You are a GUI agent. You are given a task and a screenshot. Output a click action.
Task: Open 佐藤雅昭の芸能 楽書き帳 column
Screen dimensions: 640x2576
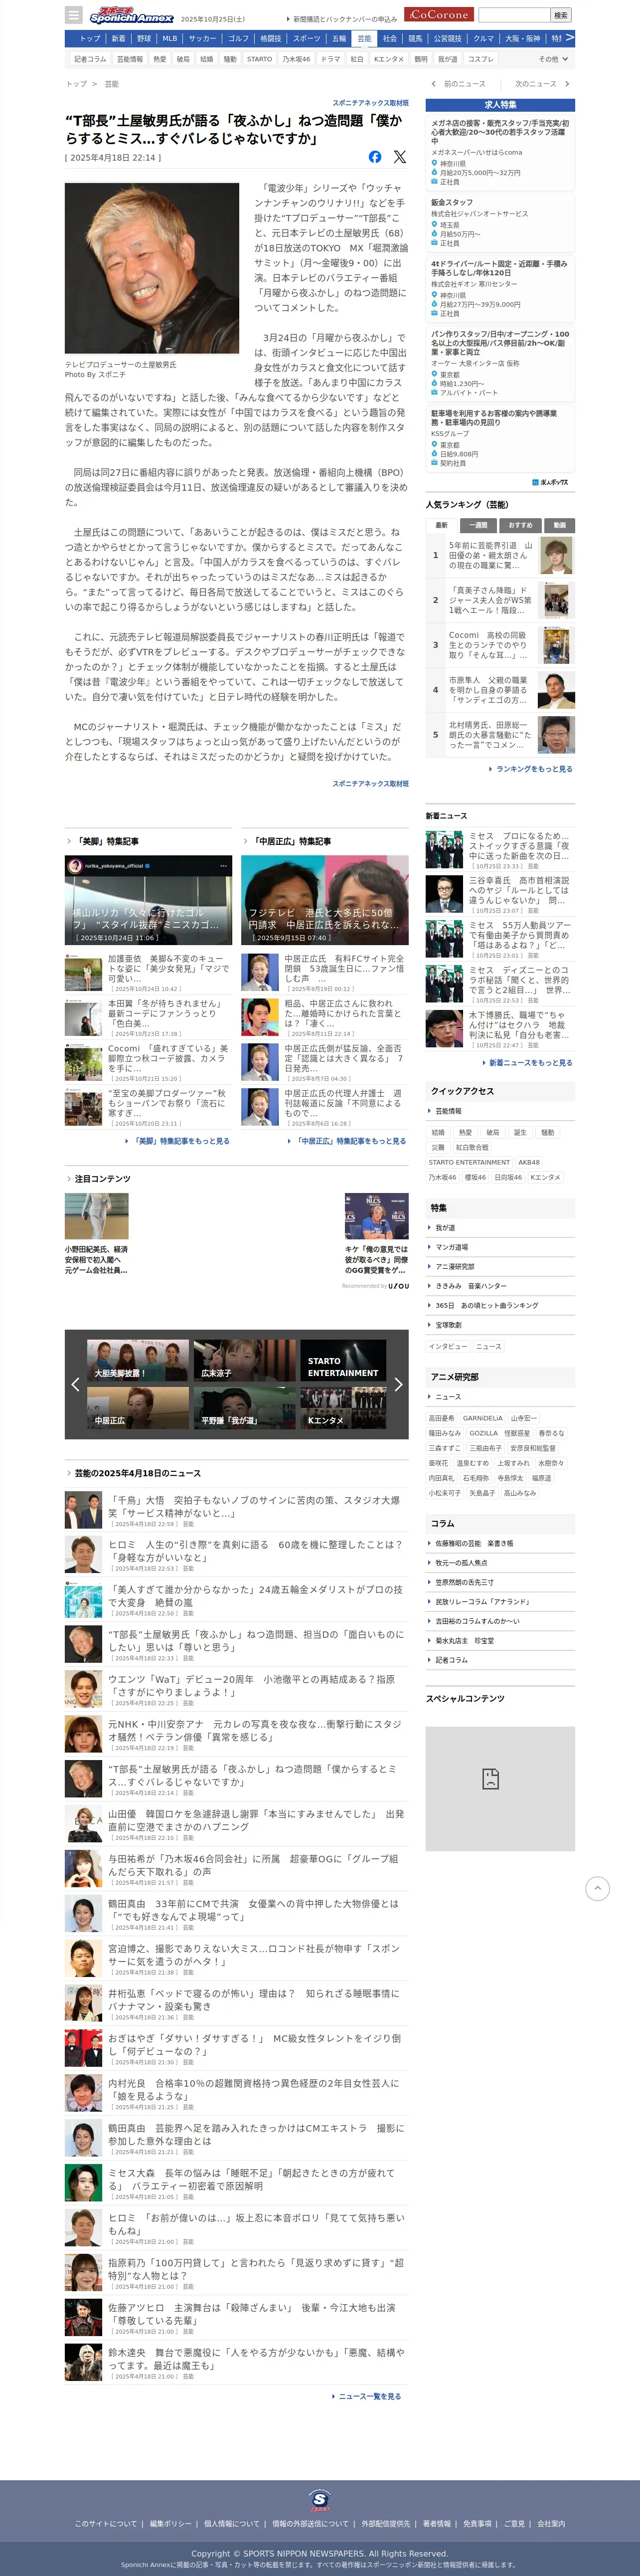[x=475, y=1543]
